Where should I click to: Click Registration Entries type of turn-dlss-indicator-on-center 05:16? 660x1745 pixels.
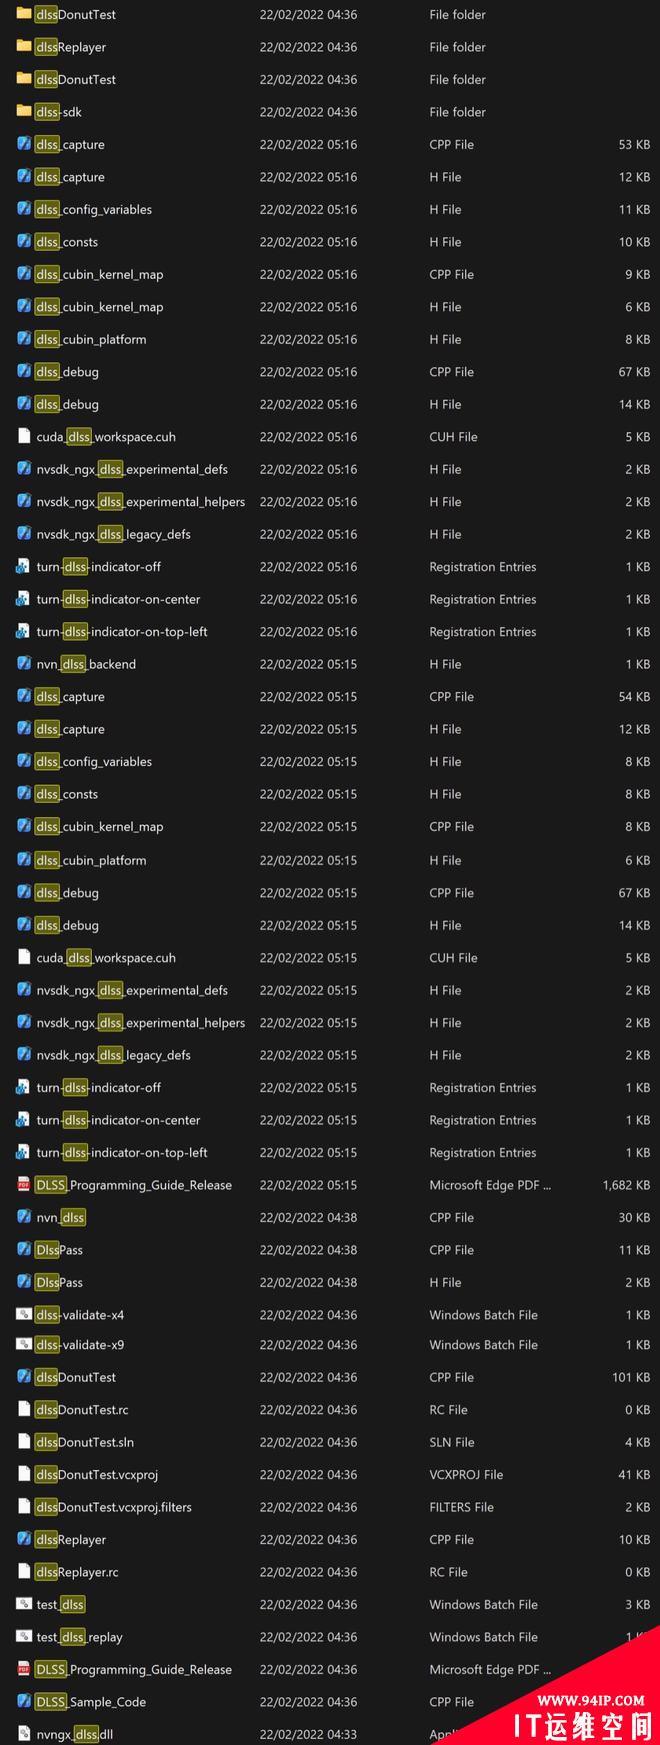point(482,599)
